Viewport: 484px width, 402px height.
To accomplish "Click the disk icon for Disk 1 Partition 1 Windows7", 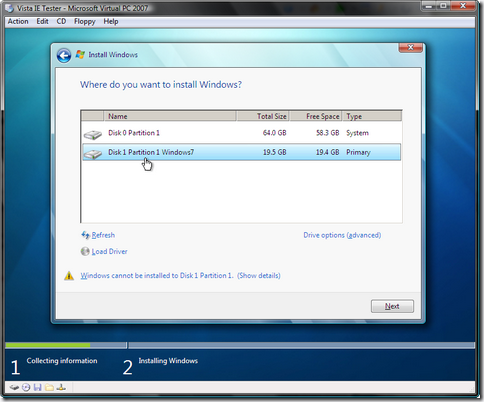I will pos(93,154).
